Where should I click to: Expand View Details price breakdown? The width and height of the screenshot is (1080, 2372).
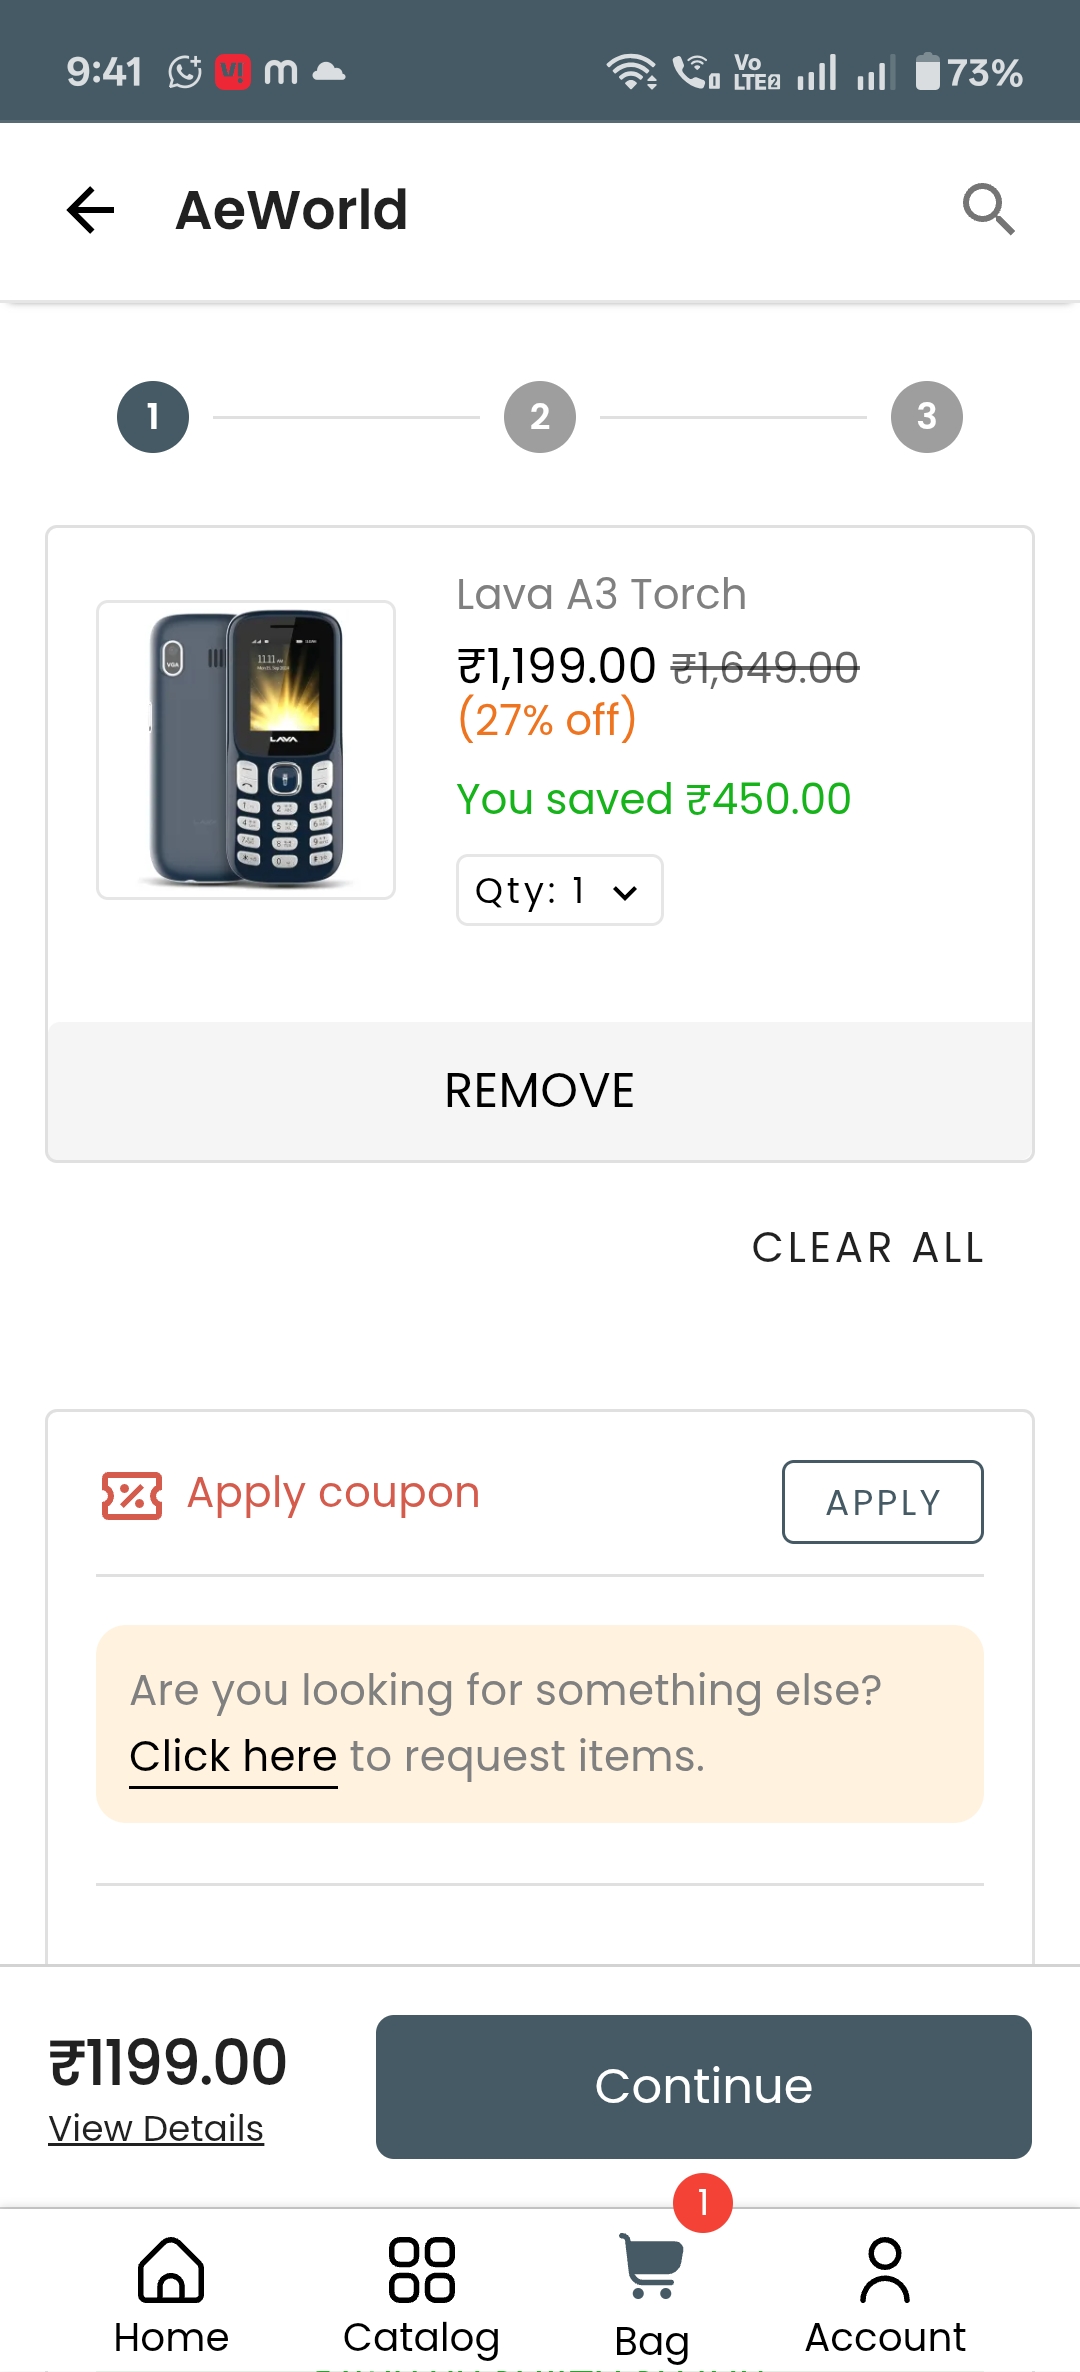coord(157,2129)
